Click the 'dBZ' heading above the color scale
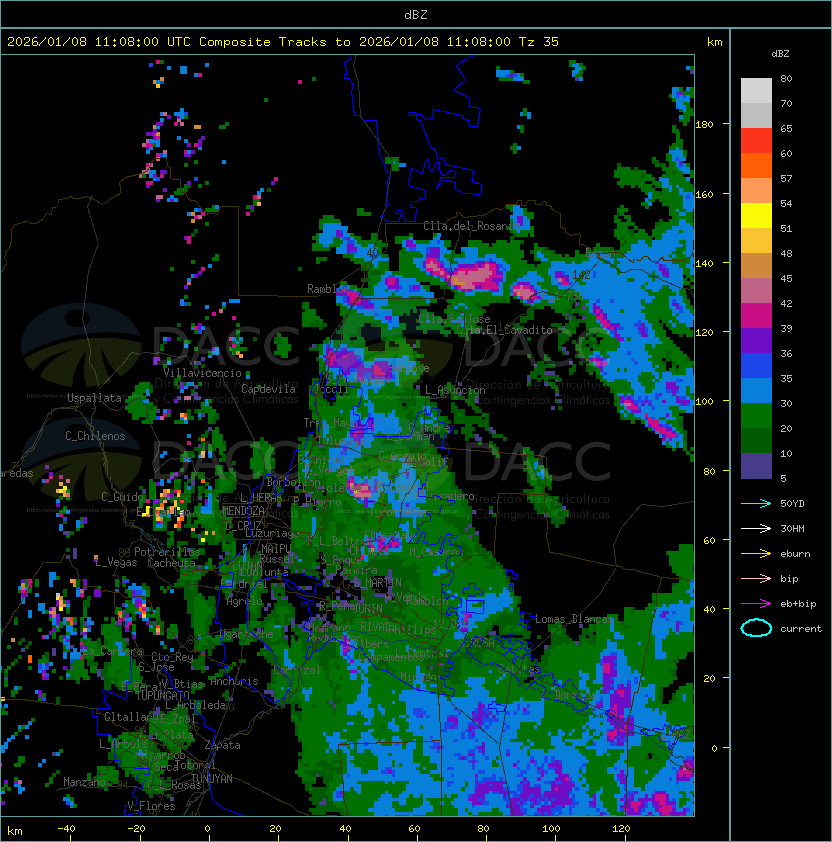This screenshot has width=832, height=842. 780,54
